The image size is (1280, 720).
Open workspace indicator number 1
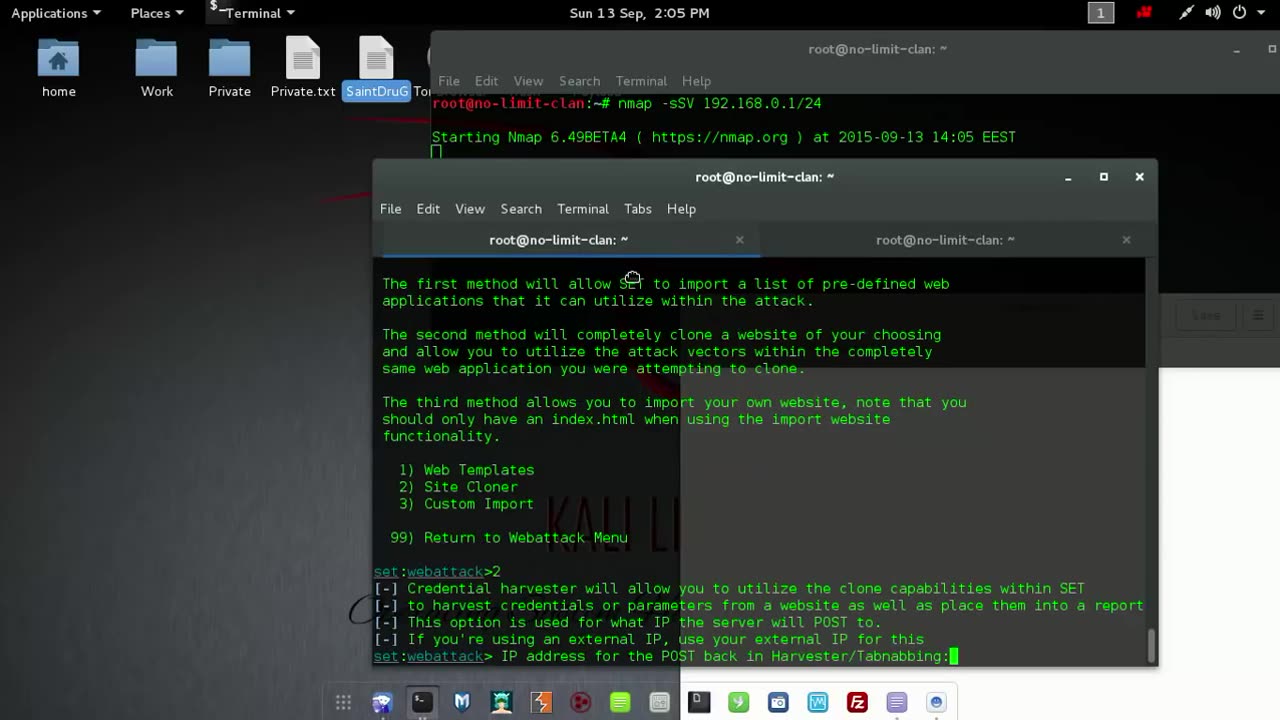click(x=1101, y=13)
